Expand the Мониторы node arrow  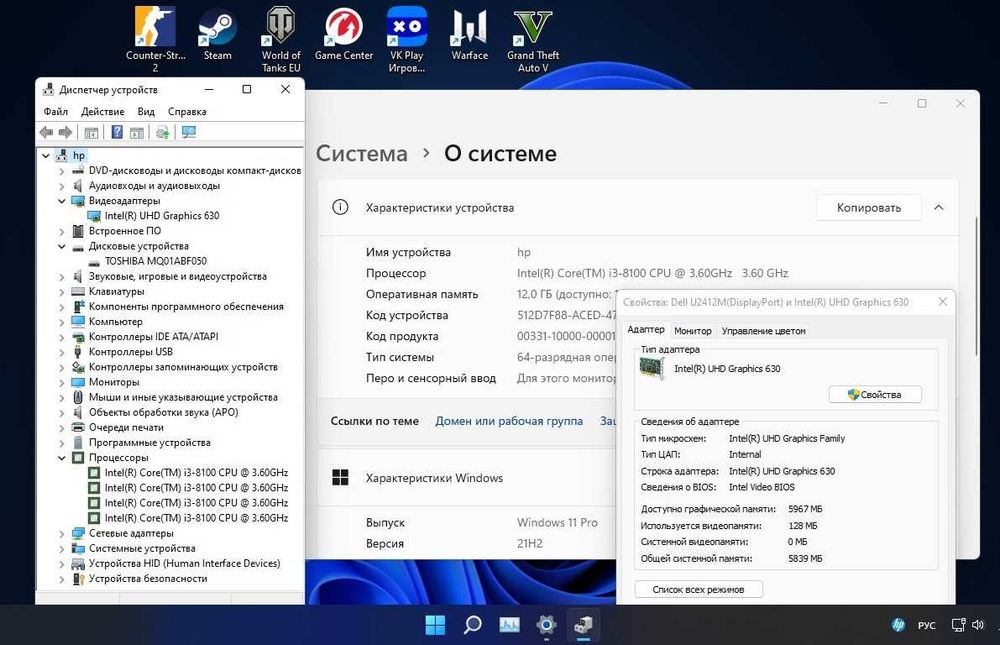coord(62,382)
